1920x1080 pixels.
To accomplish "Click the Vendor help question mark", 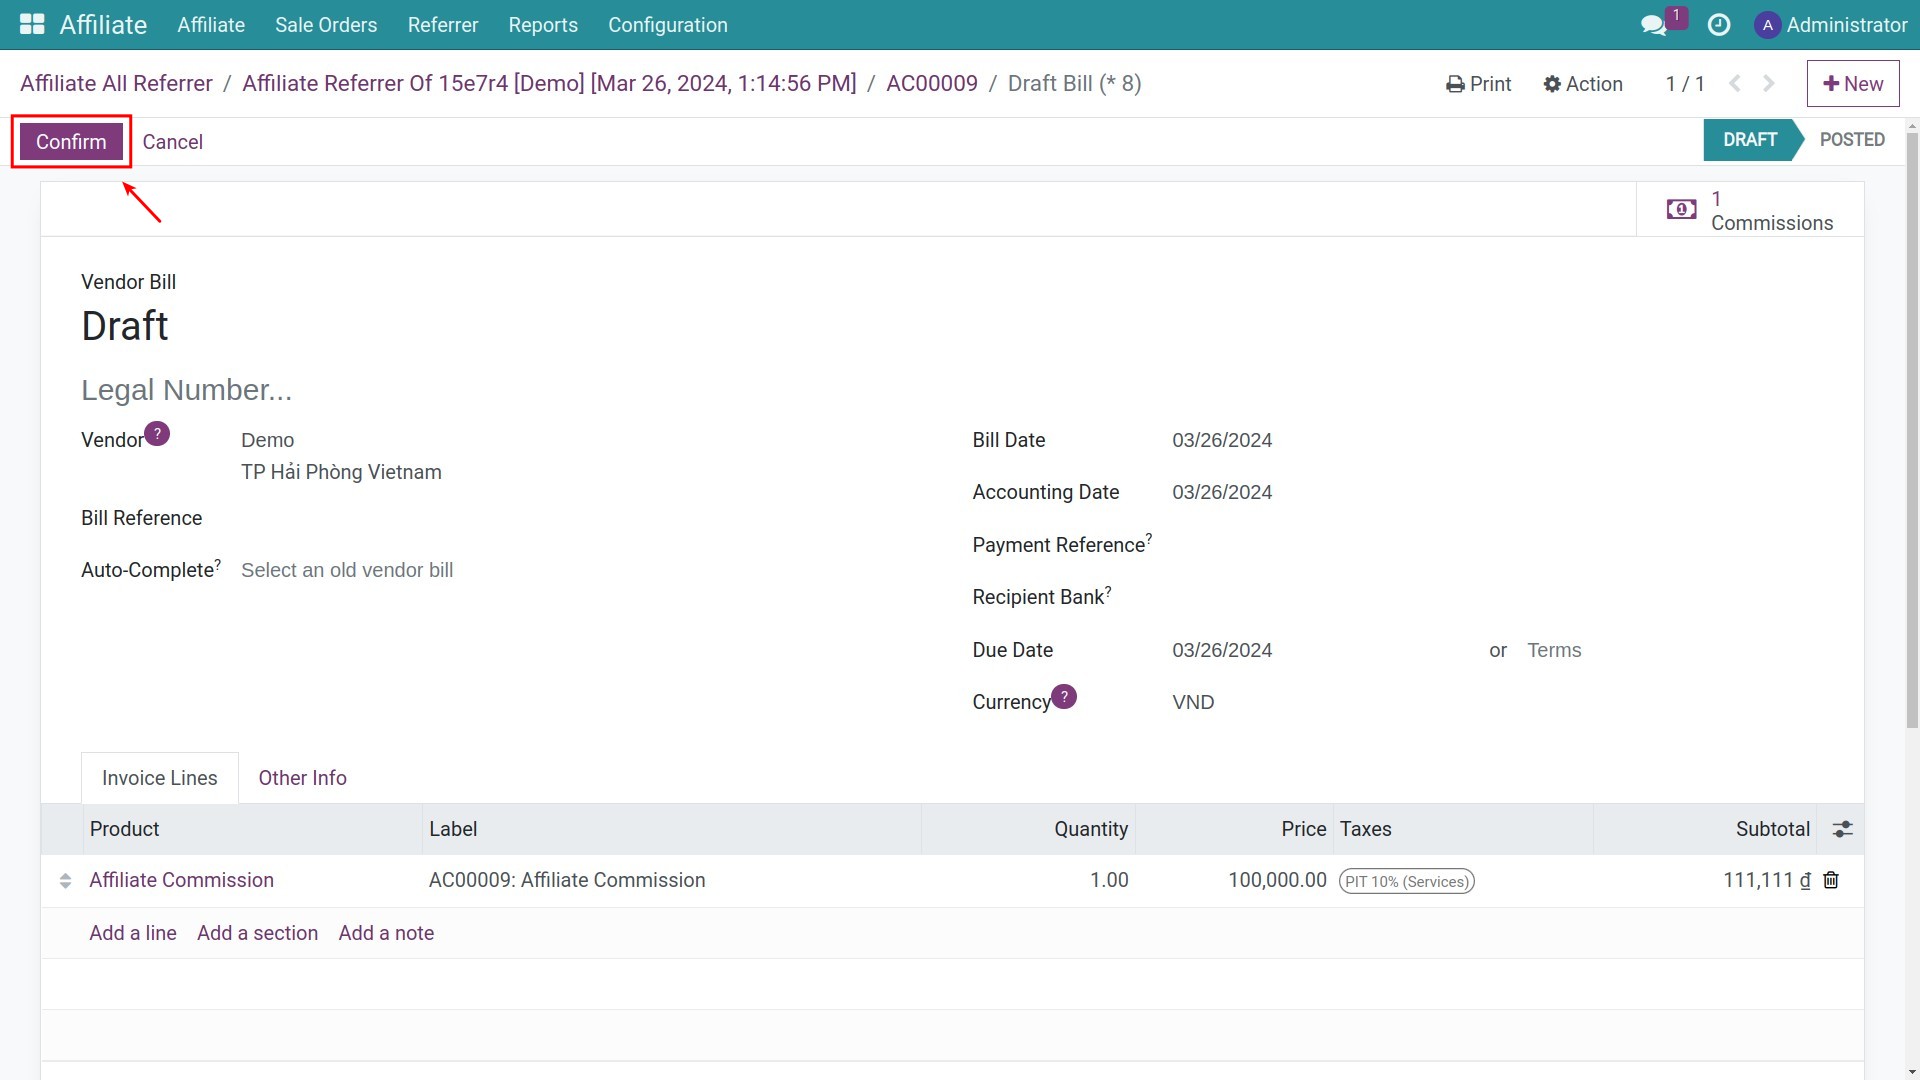I will [157, 433].
